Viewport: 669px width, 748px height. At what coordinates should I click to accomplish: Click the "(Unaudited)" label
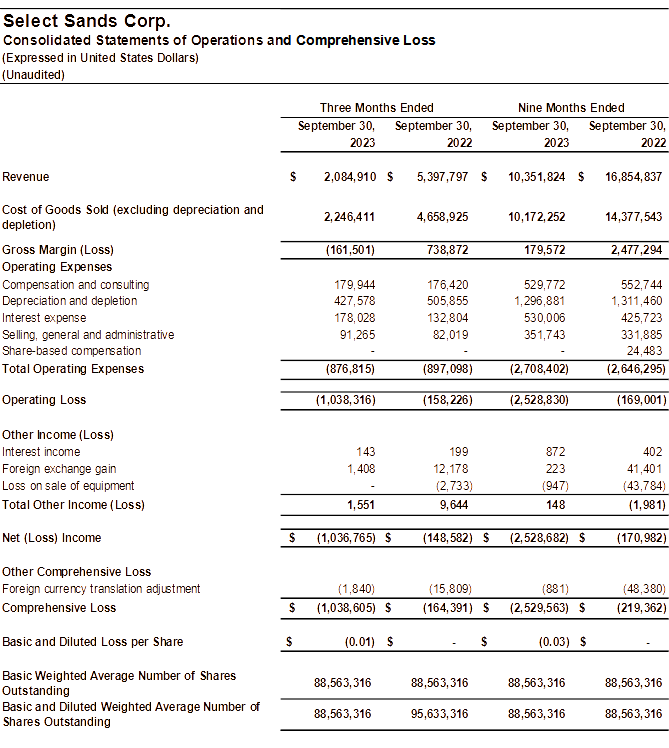pos(33,75)
